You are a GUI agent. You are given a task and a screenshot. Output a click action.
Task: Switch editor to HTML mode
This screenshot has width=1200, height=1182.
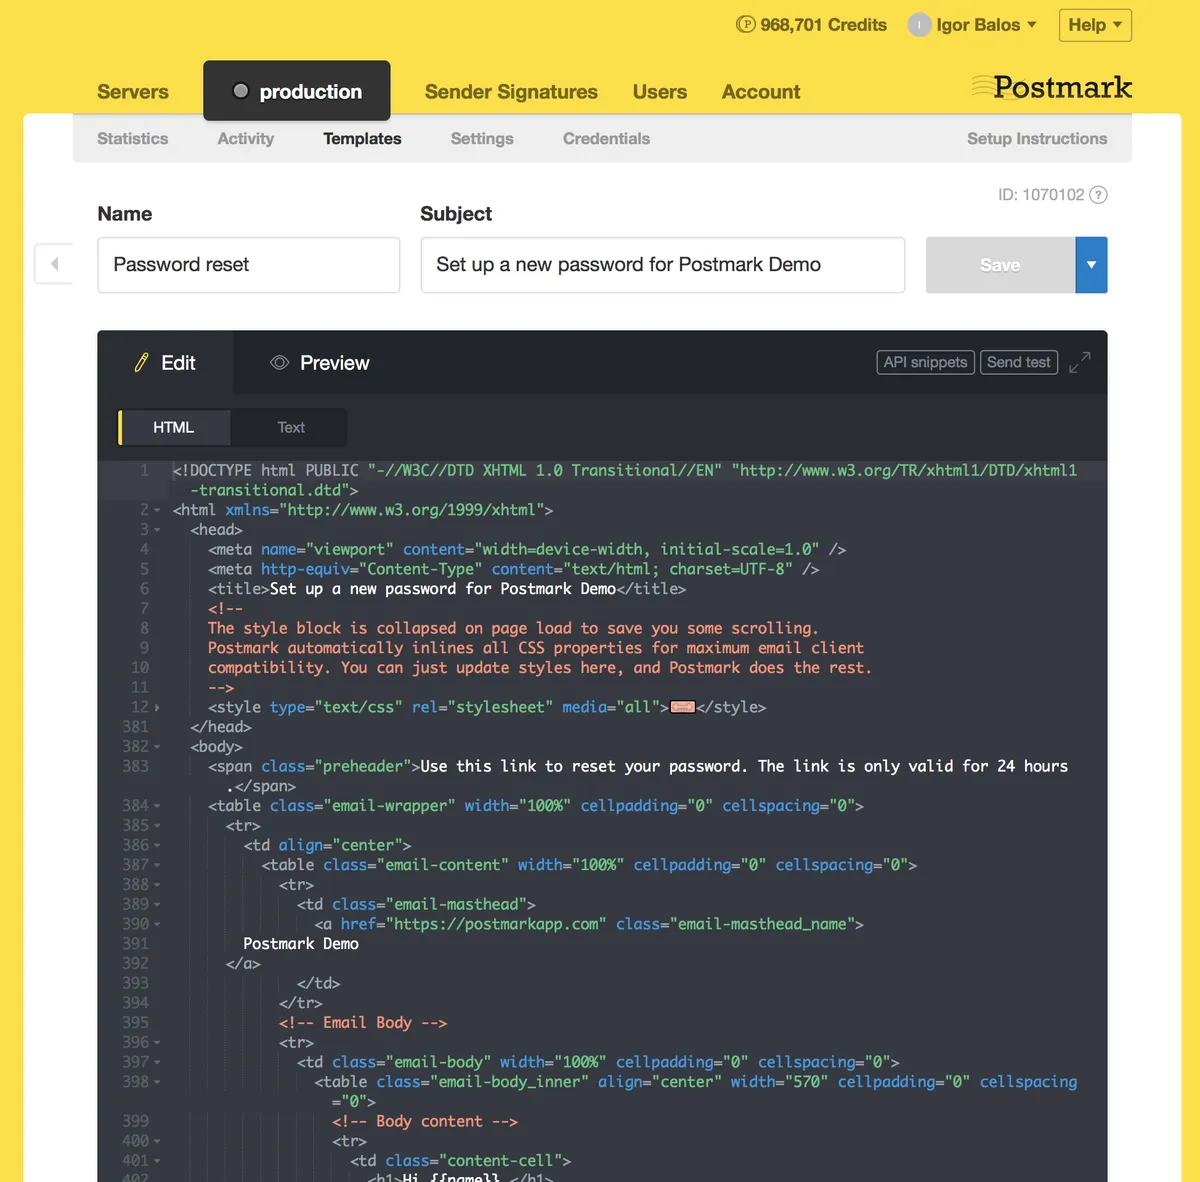(174, 427)
